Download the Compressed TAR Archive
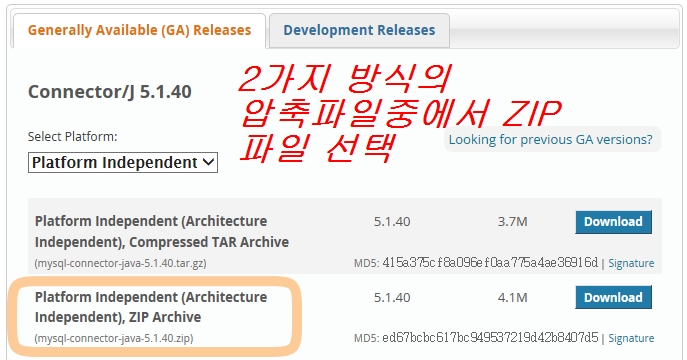 tap(613, 222)
